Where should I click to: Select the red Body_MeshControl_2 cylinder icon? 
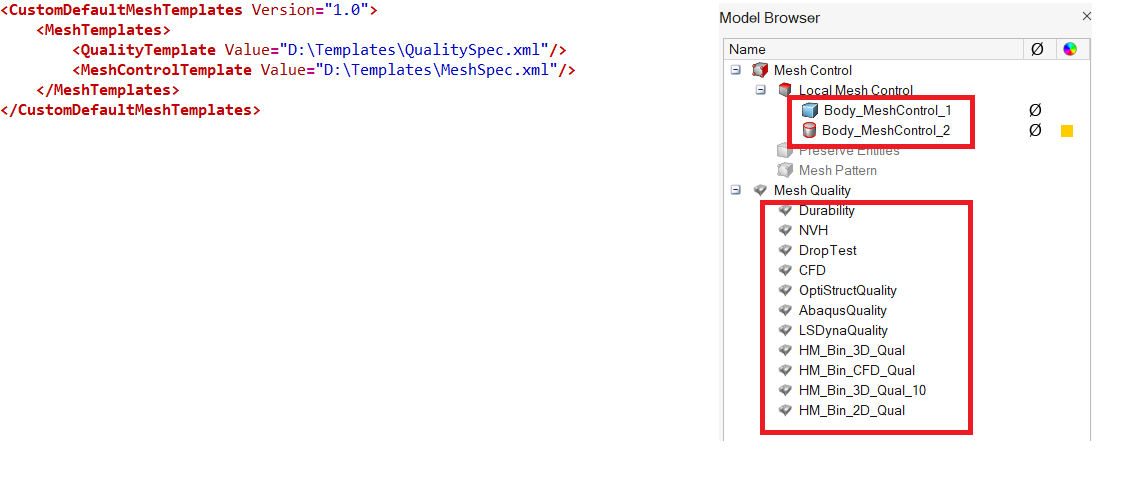coord(810,131)
